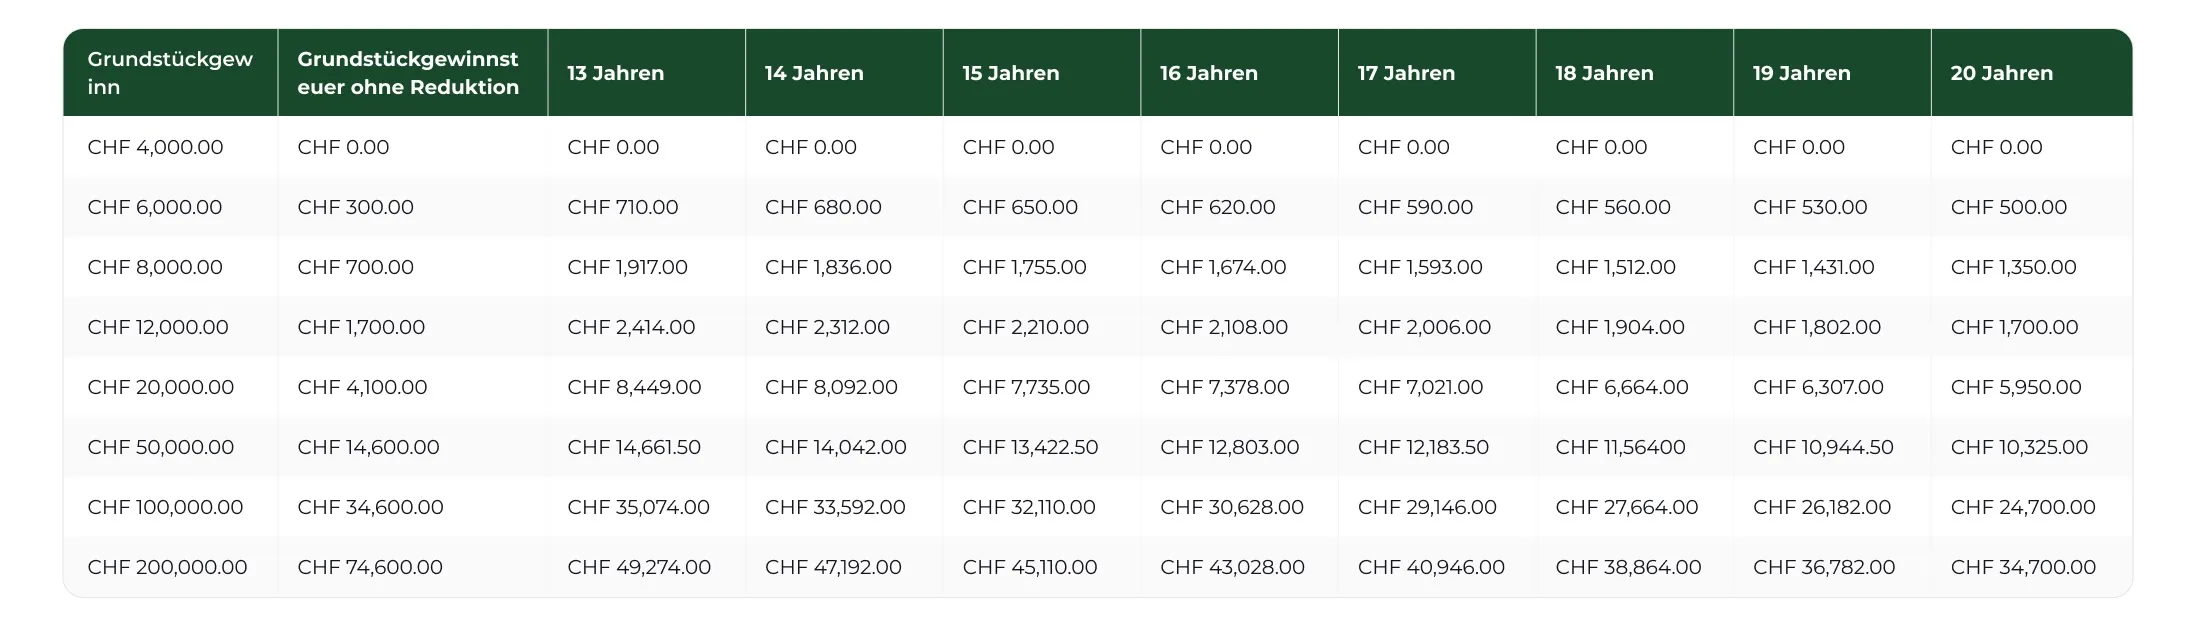Image resolution: width=2196 pixels, height=627 pixels.
Task: Click the CHF 11,56400 cell
Action: [1634, 447]
